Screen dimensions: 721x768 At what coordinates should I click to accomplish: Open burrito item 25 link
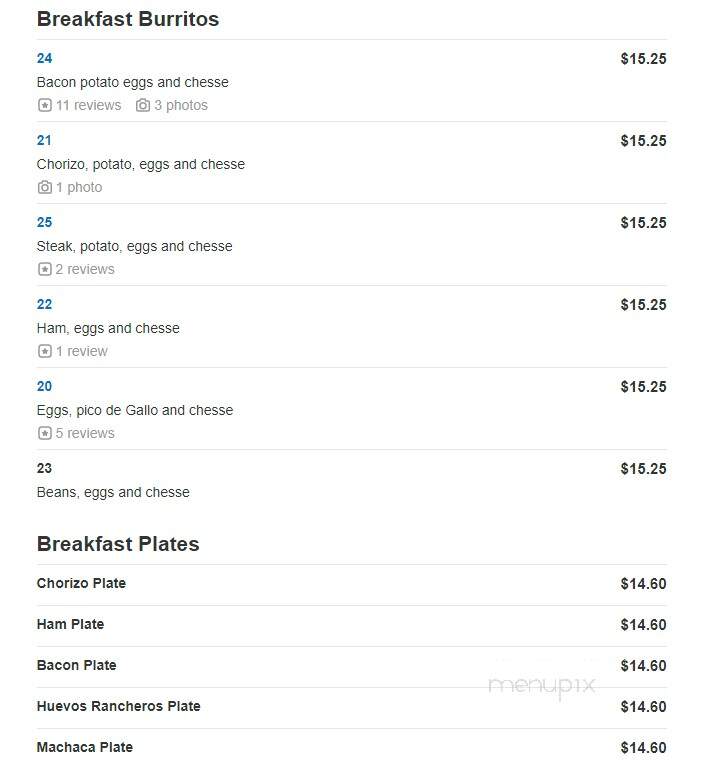[44, 222]
